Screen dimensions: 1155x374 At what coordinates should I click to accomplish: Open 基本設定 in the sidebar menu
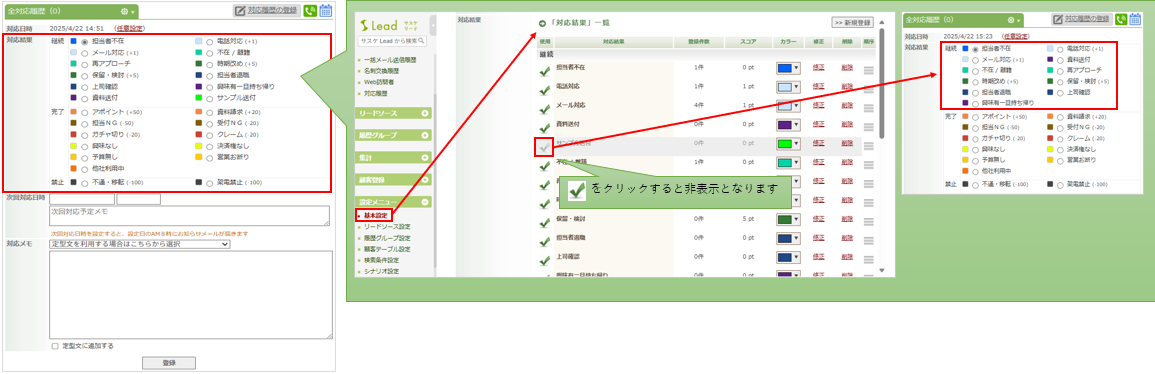point(375,216)
